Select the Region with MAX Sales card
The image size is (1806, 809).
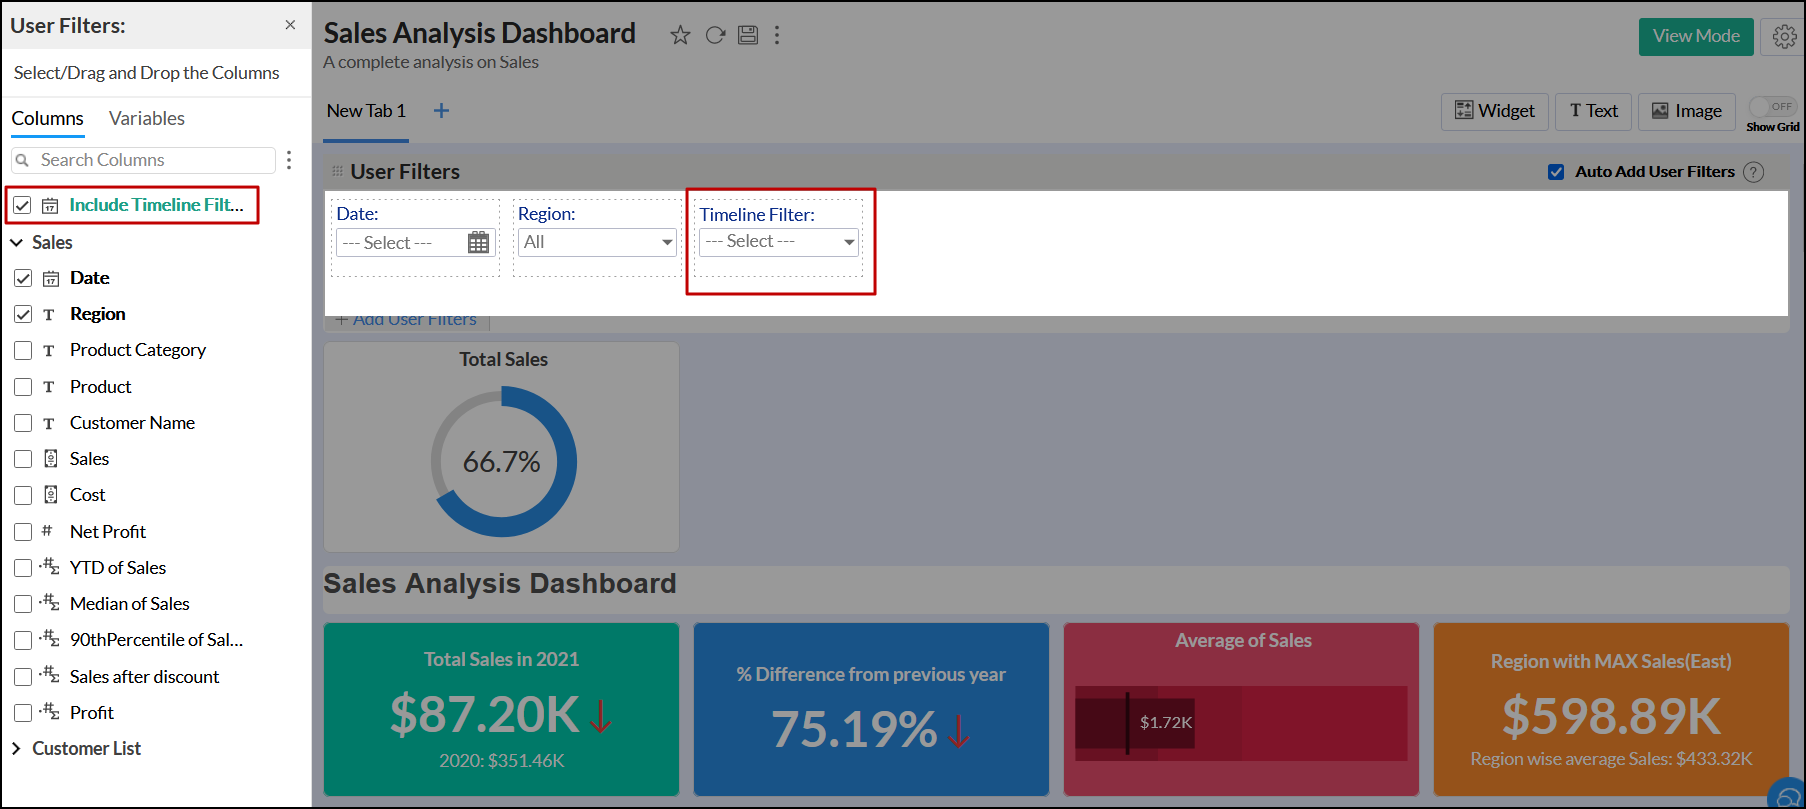[x=1611, y=710]
